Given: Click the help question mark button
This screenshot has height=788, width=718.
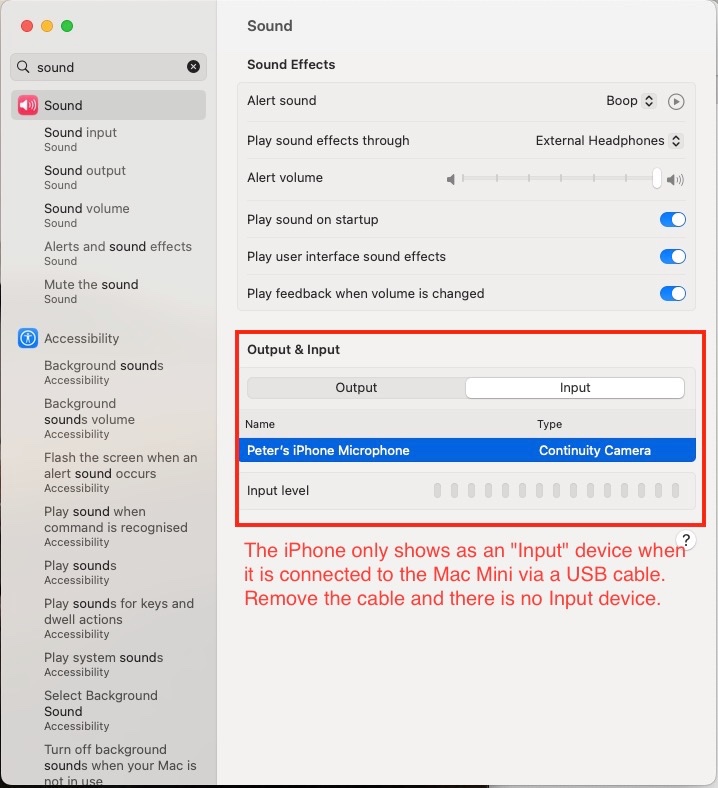Looking at the screenshot, I should point(686,540).
